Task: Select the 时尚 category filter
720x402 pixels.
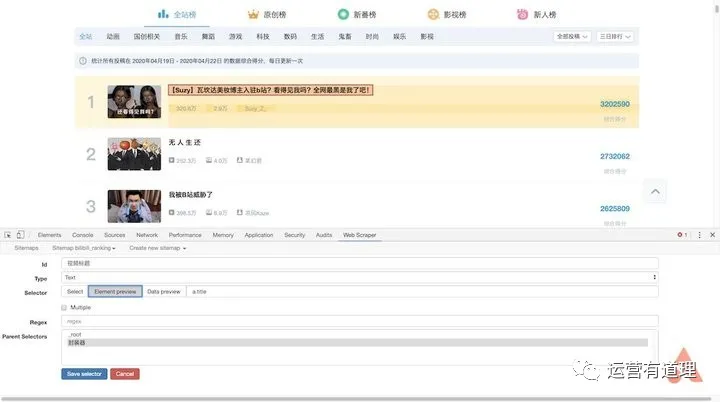Action: [372, 36]
